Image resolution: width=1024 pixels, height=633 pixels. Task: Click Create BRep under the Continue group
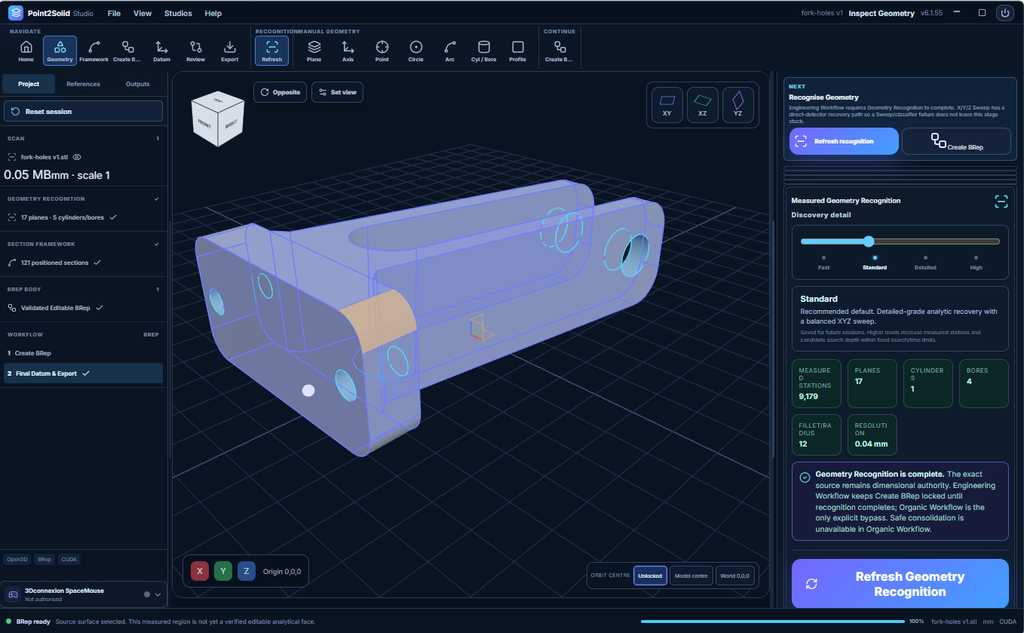click(559, 51)
